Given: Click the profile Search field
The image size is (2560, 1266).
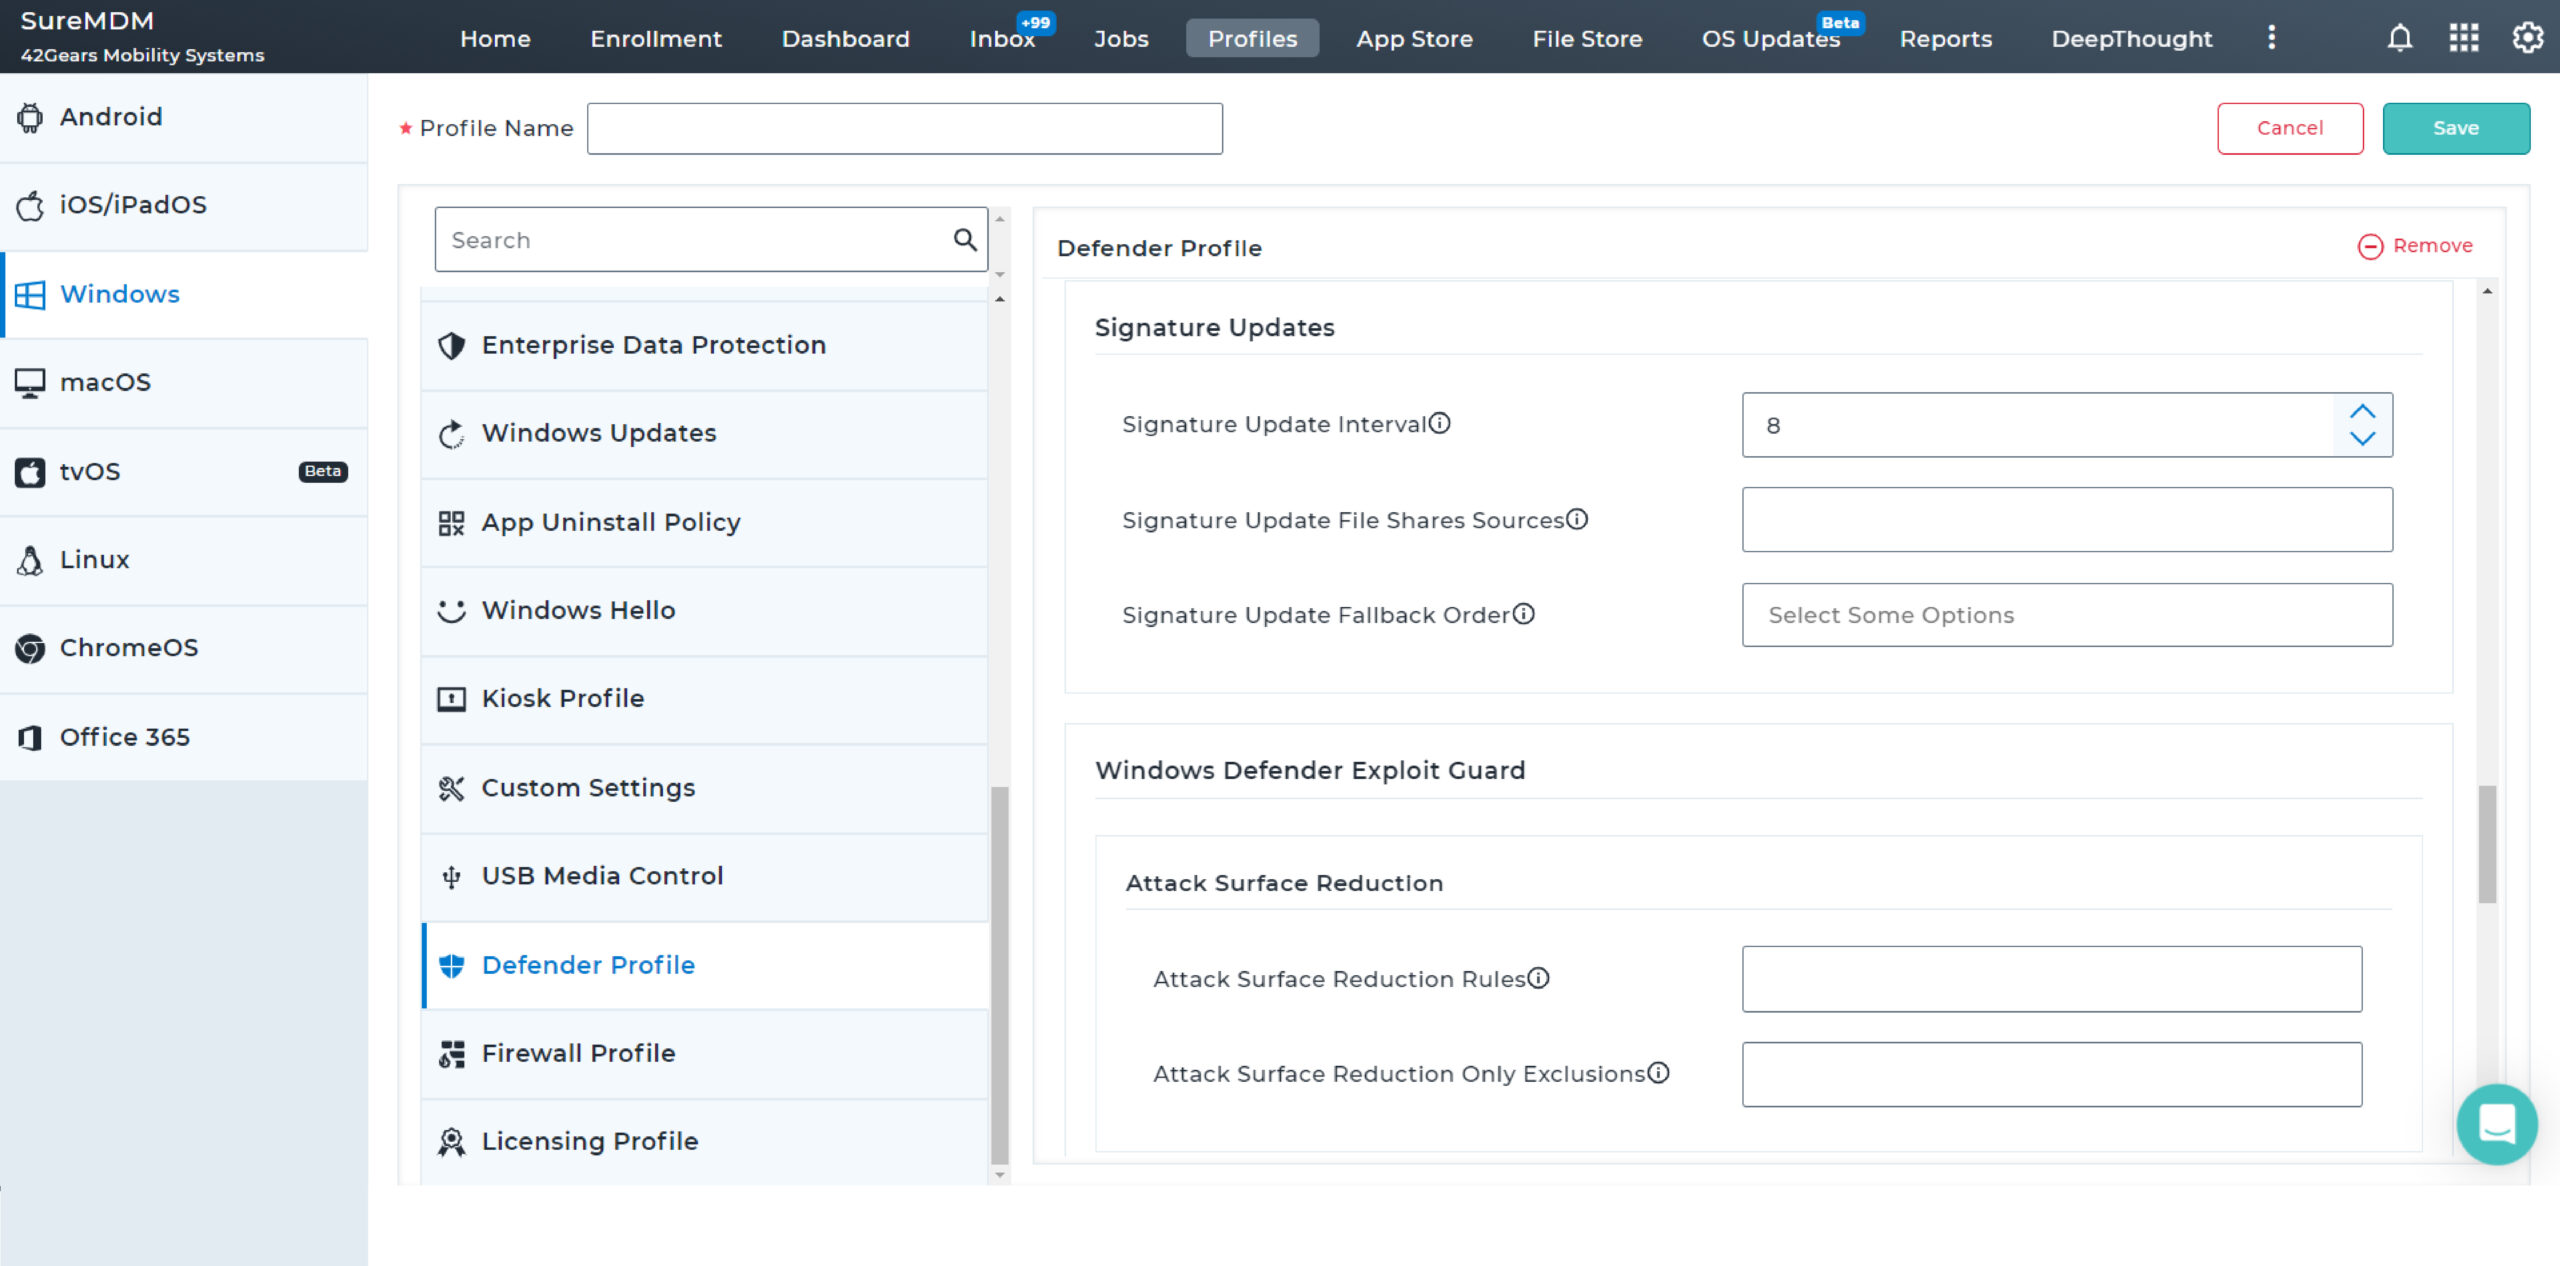Looking at the screenshot, I should [711, 240].
